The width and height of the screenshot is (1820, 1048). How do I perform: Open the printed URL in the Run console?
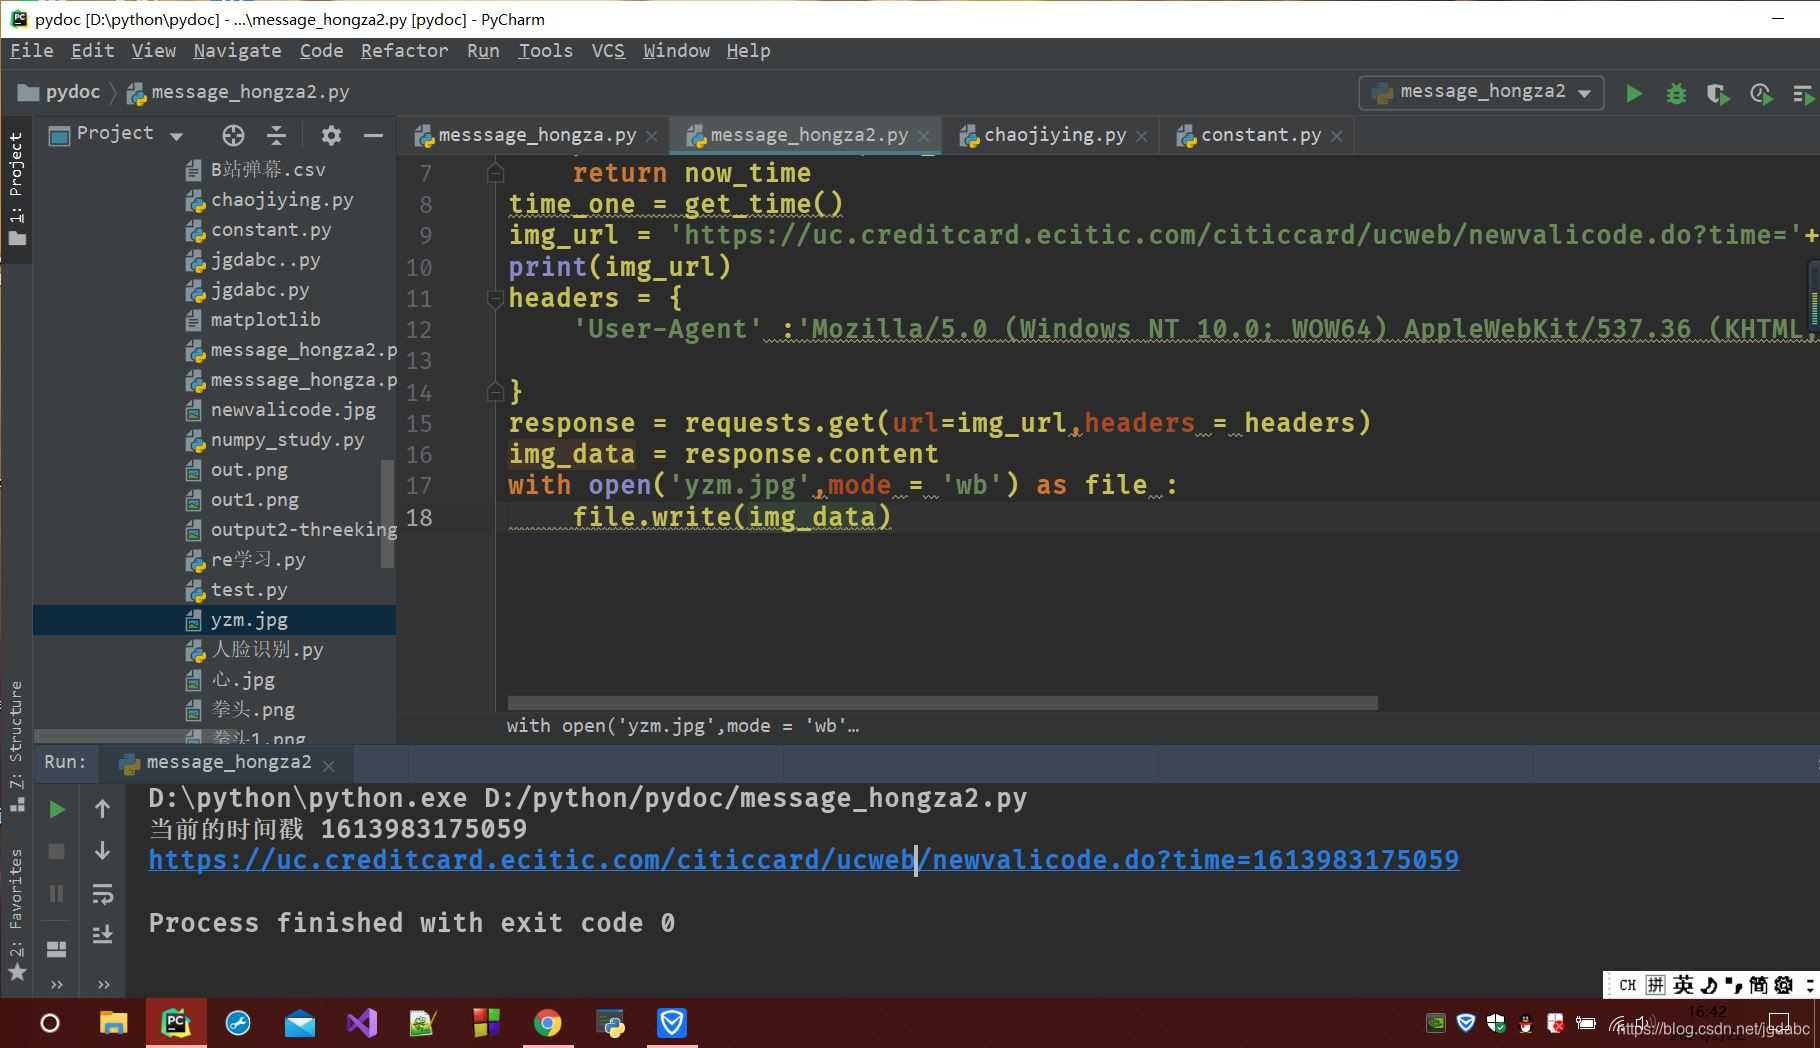point(800,860)
